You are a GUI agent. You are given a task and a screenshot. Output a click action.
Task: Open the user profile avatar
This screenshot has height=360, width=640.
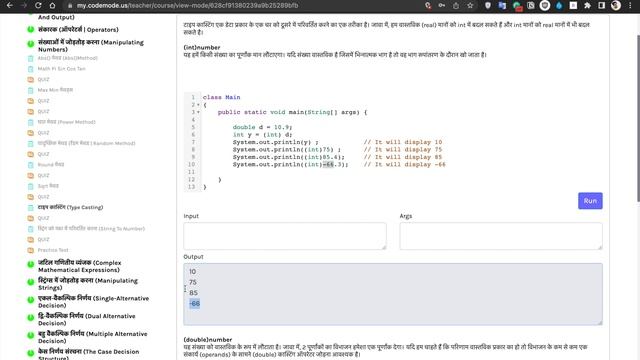(x=616, y=5)
